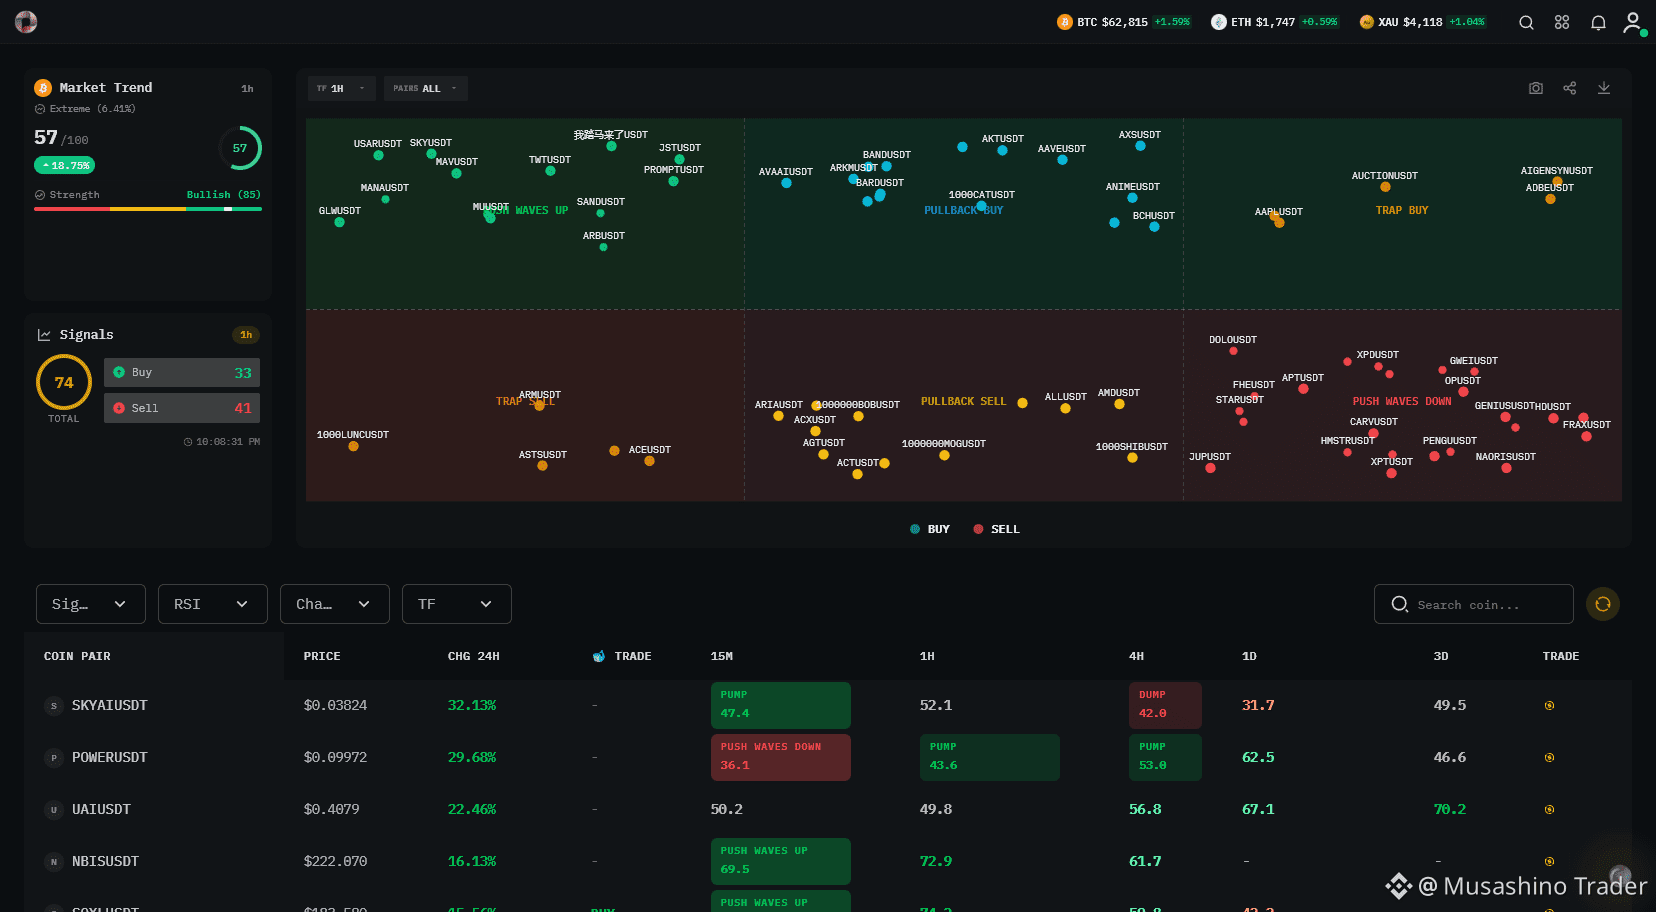Sort by 4H column header

coord(1136,656)
